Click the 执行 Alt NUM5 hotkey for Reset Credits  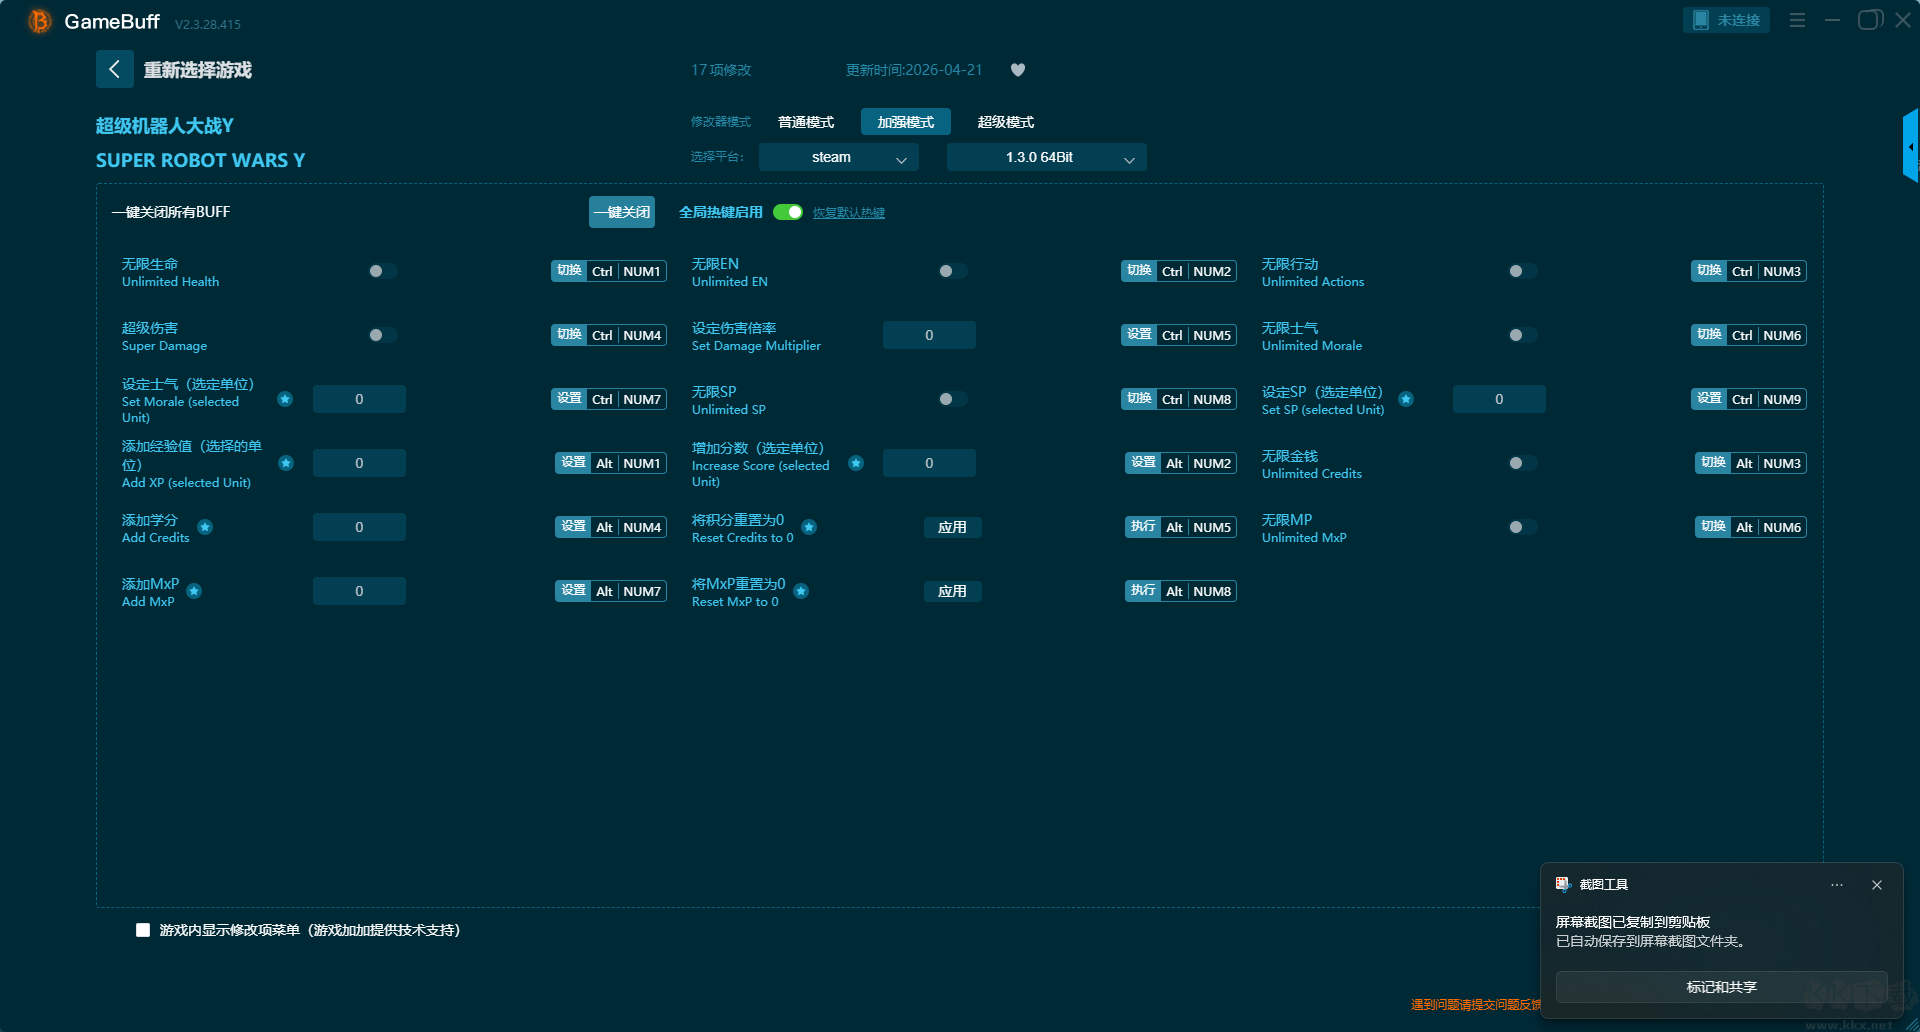1181,527
